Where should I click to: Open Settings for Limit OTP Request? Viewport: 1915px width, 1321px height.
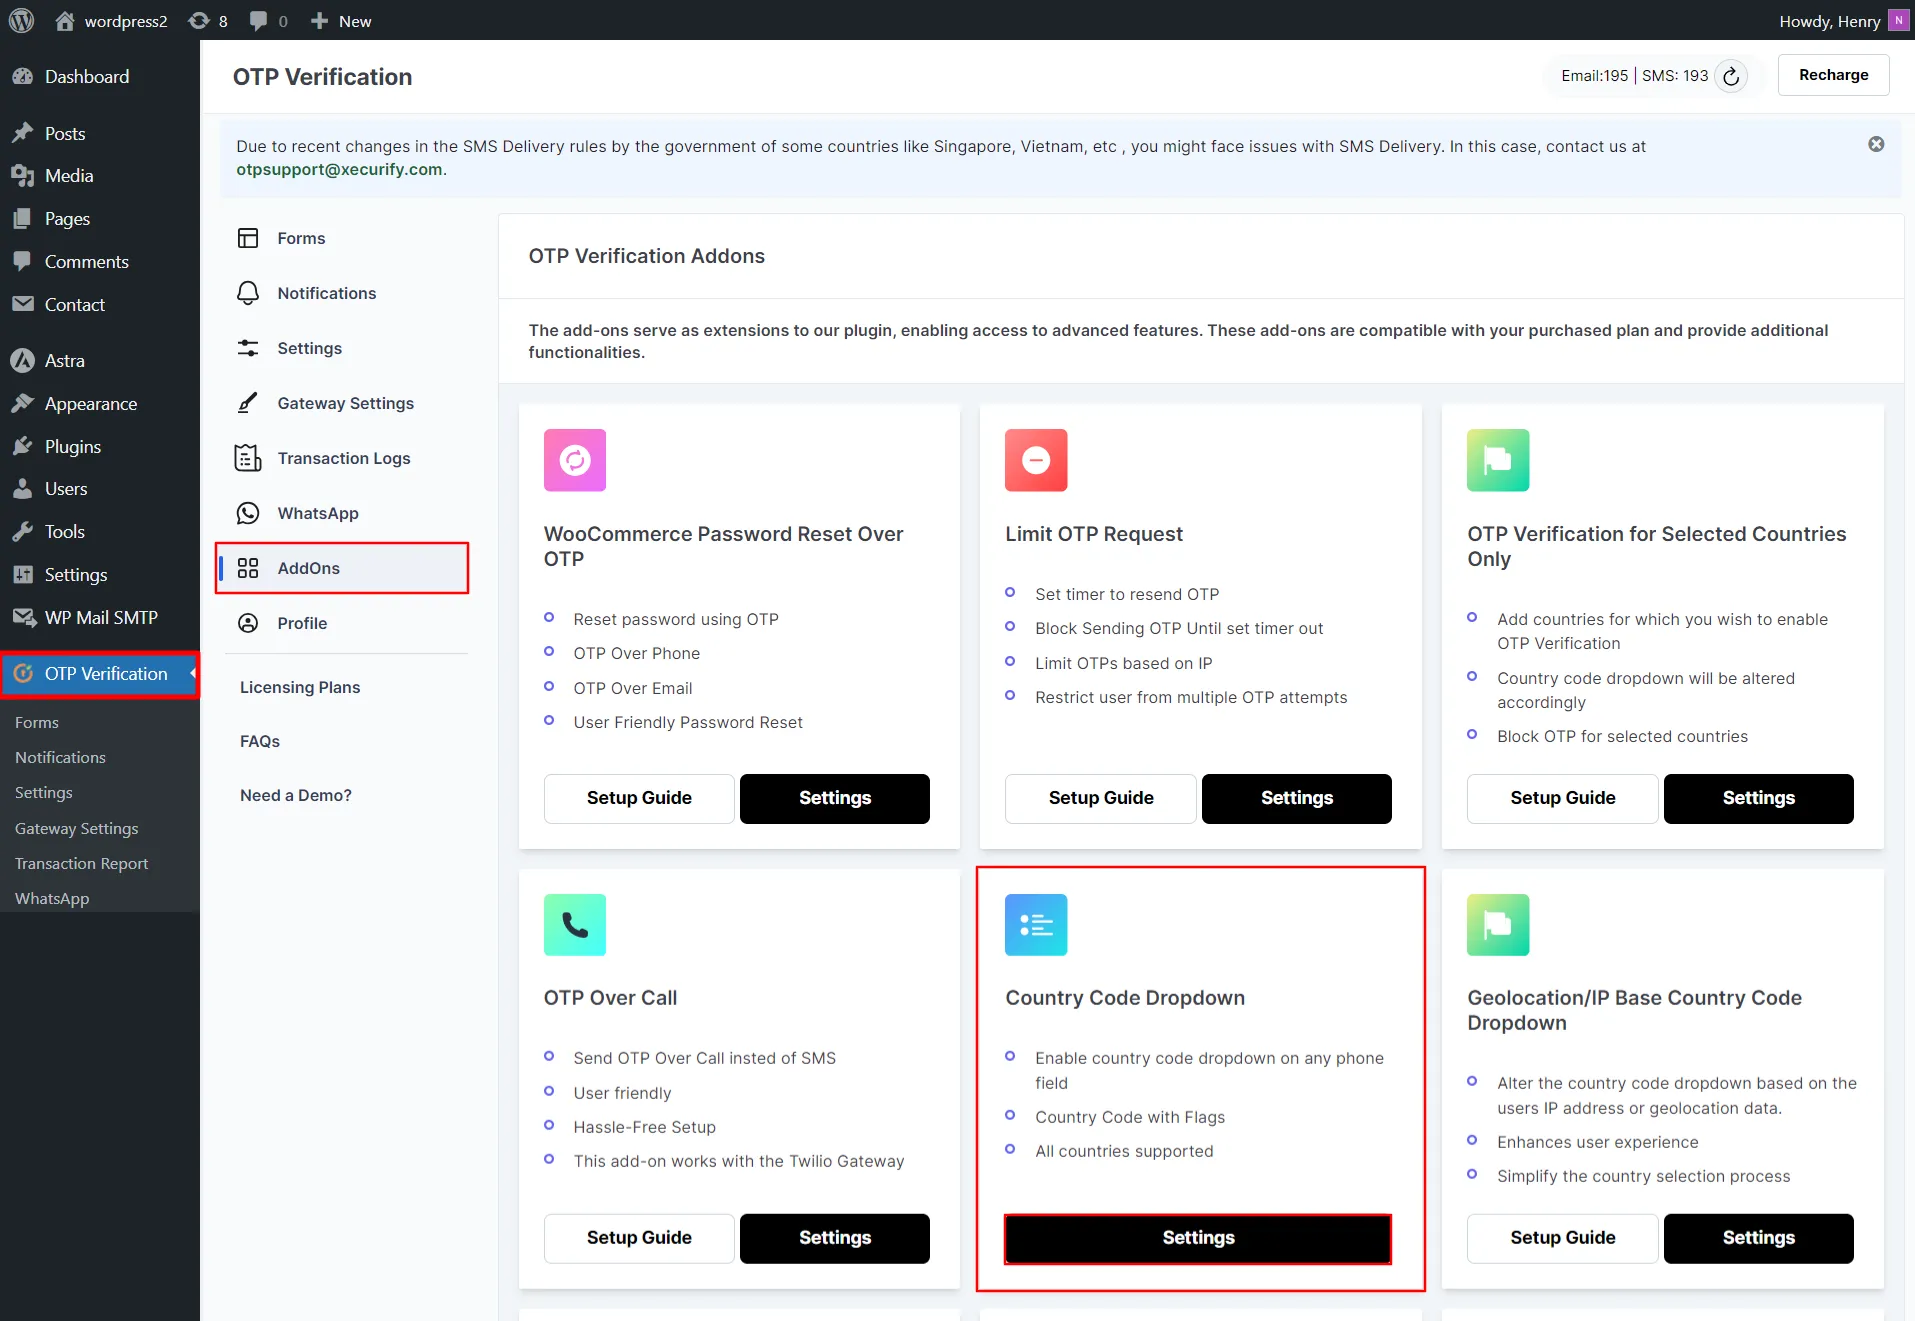[1297, 798]
